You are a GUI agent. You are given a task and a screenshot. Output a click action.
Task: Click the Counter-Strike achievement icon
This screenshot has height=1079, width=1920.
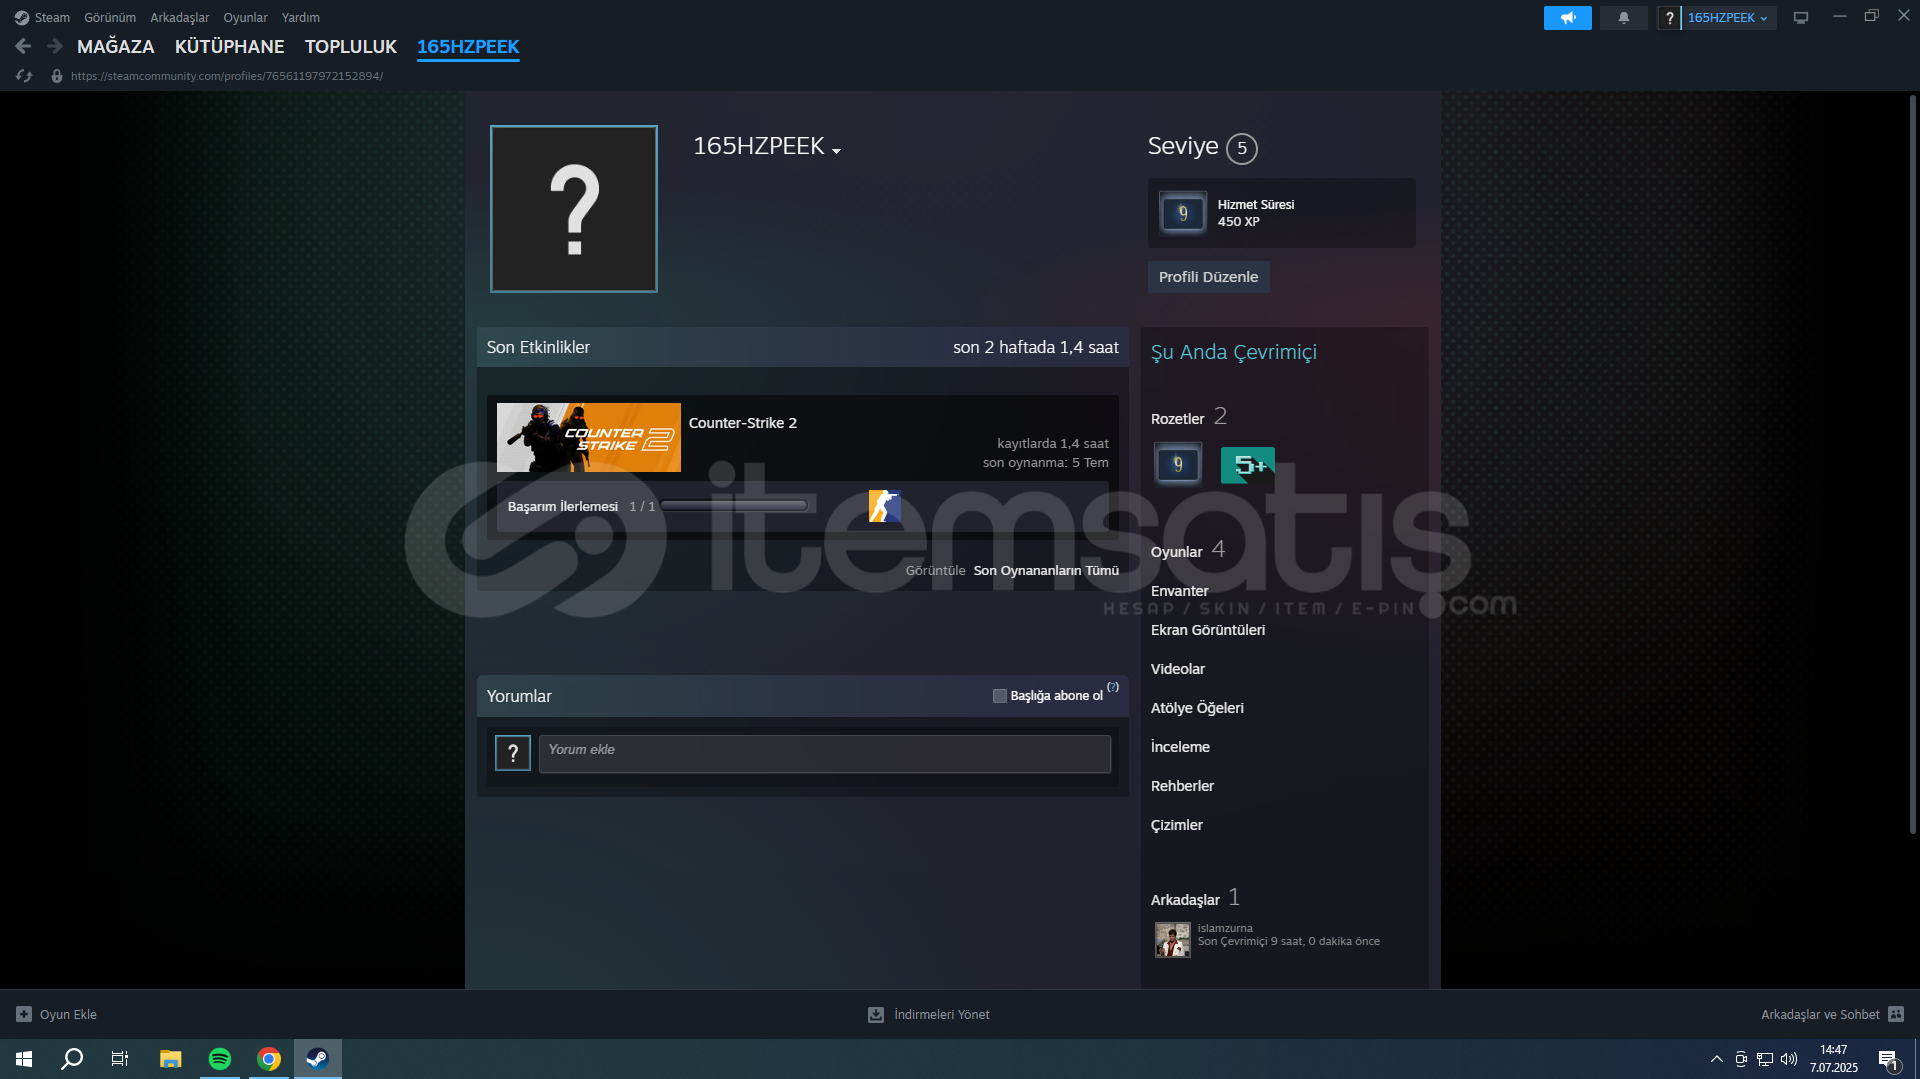(x=884, y=506)
